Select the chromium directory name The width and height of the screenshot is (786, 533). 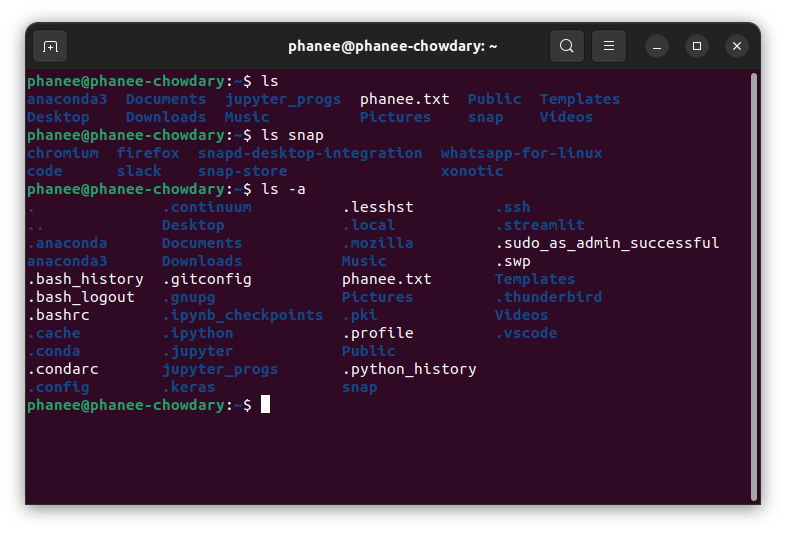pos(63,153)
